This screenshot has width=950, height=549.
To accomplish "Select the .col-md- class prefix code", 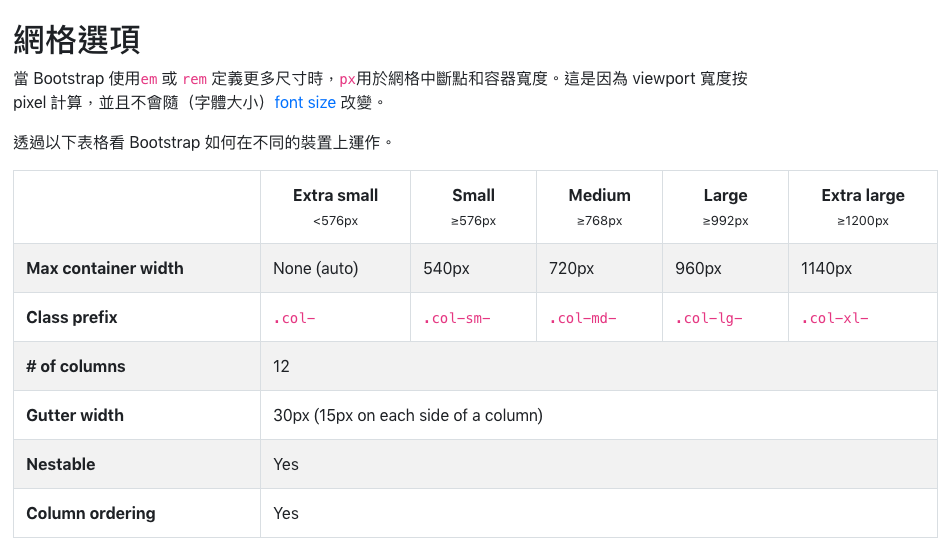I will click(x=583, y=319).
